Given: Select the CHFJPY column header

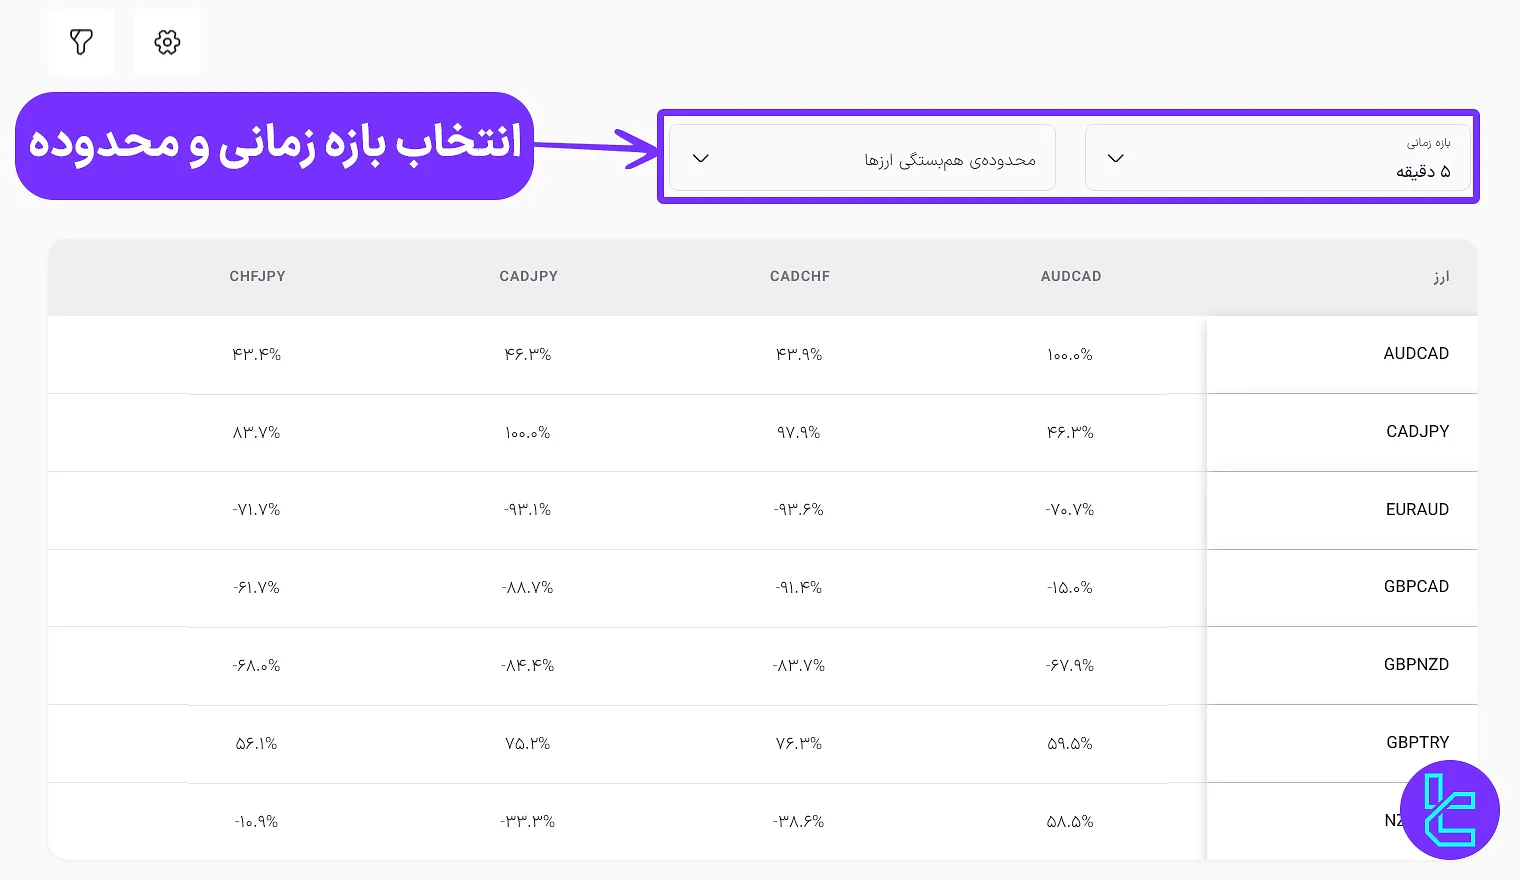Looking at the screenshot, I should pos(257,276).
